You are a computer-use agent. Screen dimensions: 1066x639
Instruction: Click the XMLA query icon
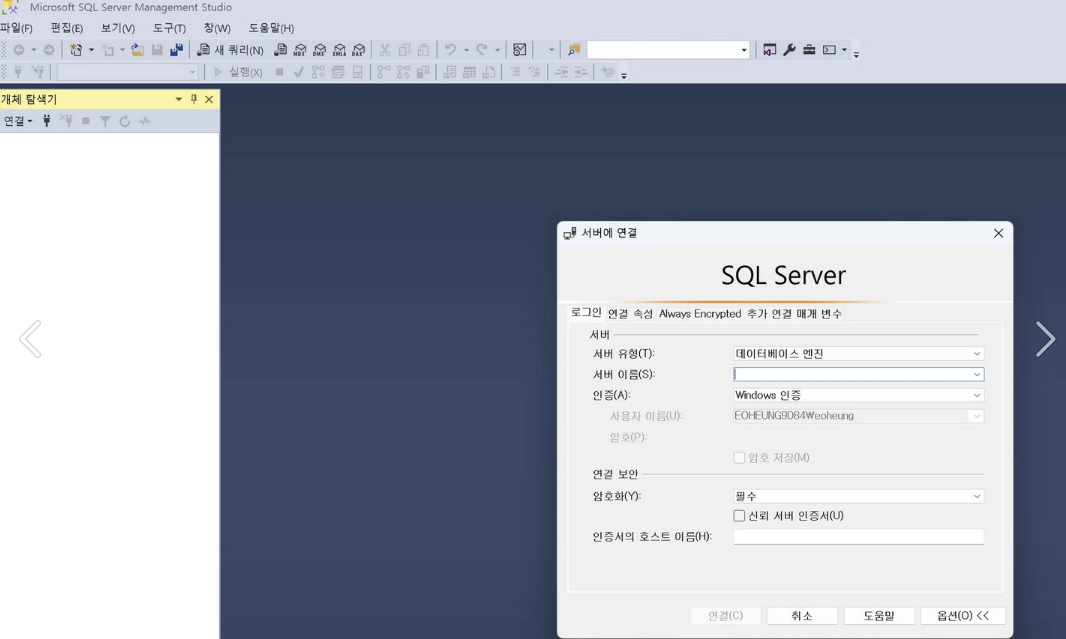[x=339, y=50]
